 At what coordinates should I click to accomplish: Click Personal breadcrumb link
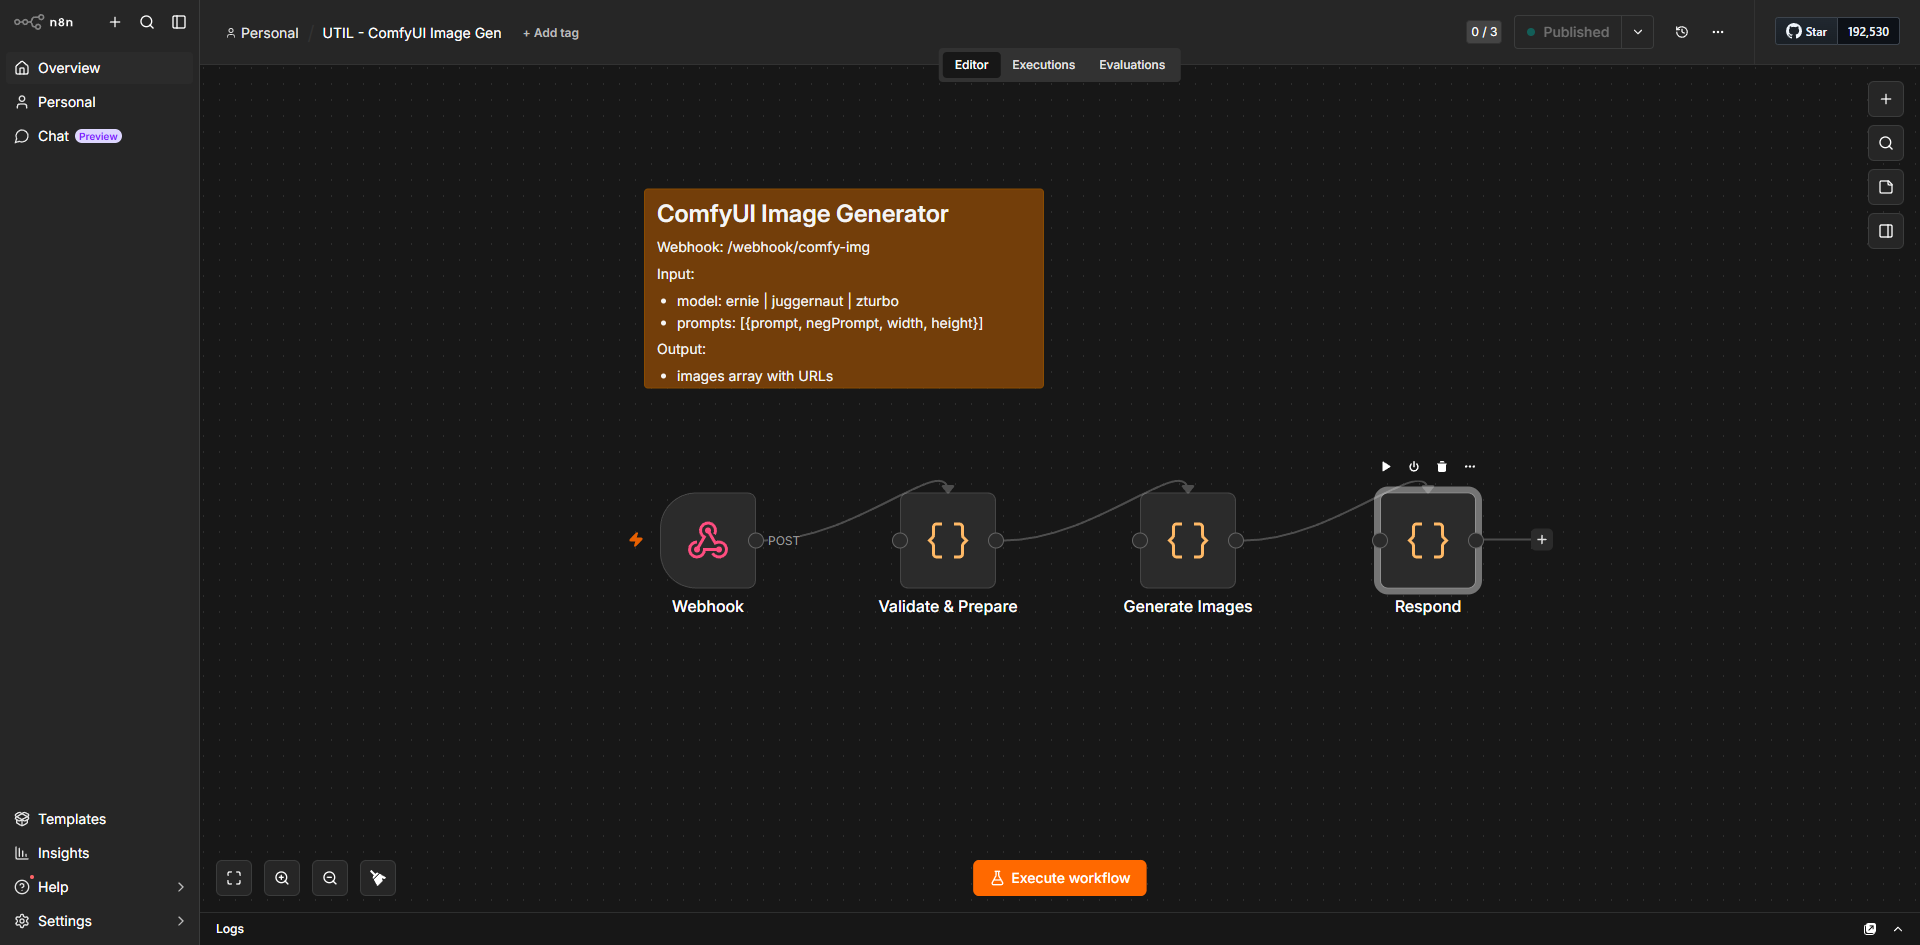pos(262,33)
